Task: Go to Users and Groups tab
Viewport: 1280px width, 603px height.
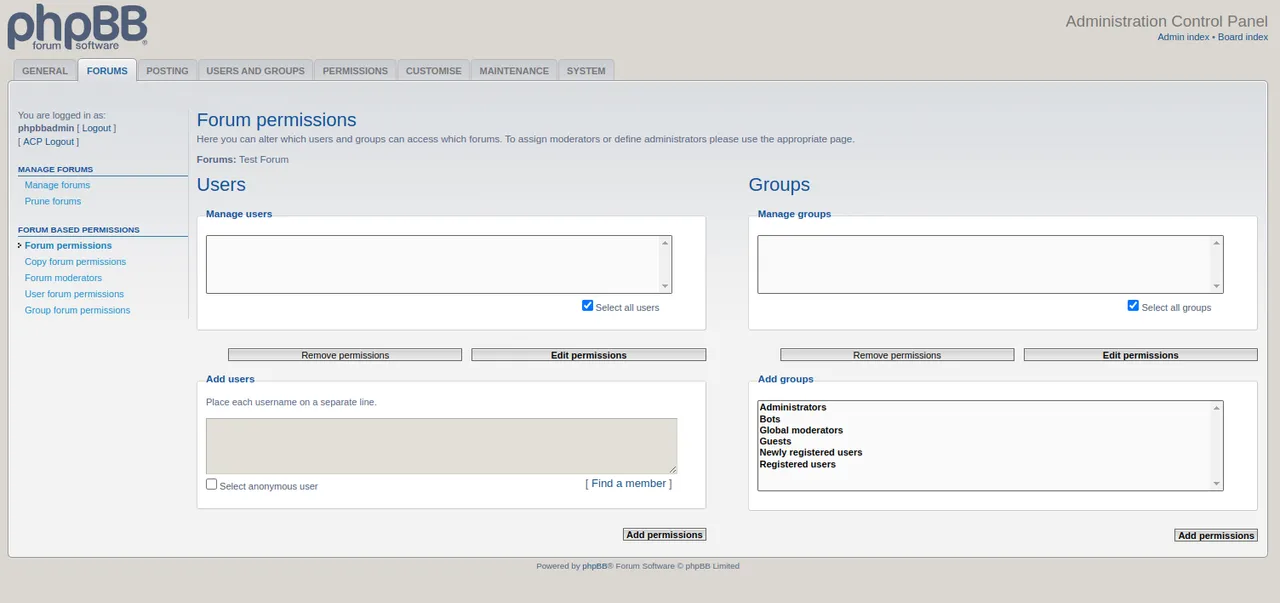Action: click(x=255, y=71)
